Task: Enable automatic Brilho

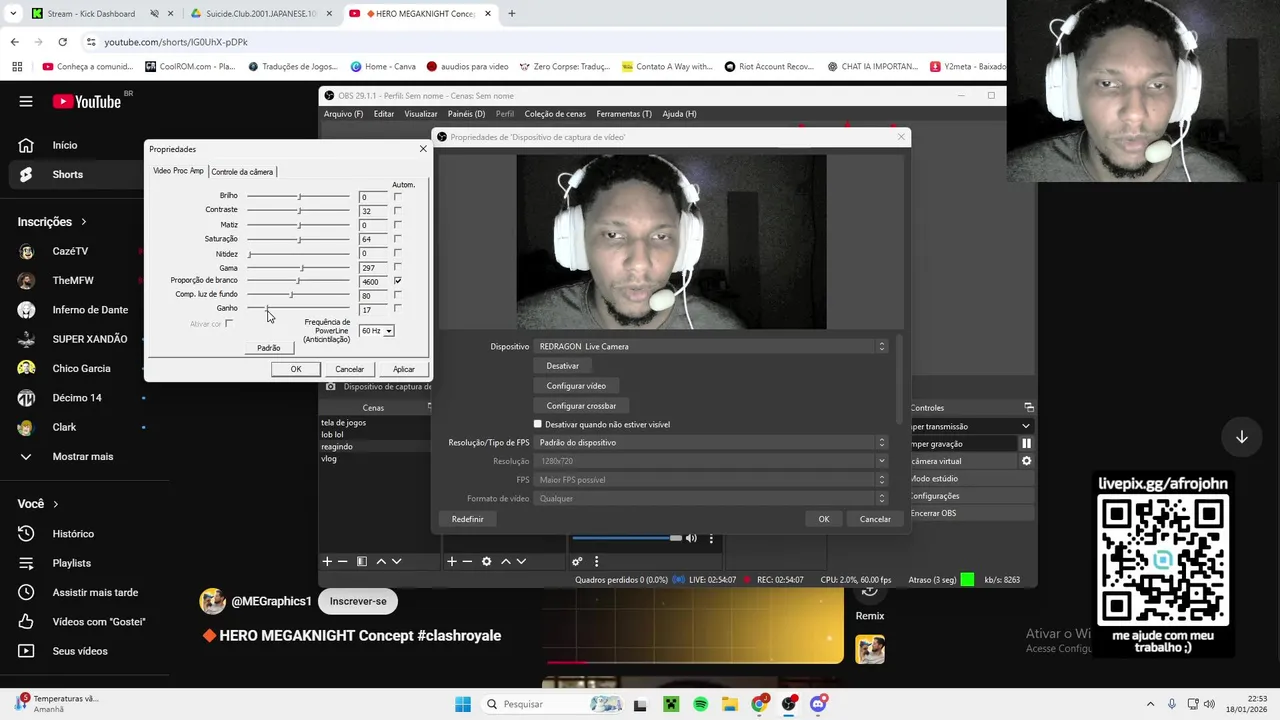Action: pos(397,196)
